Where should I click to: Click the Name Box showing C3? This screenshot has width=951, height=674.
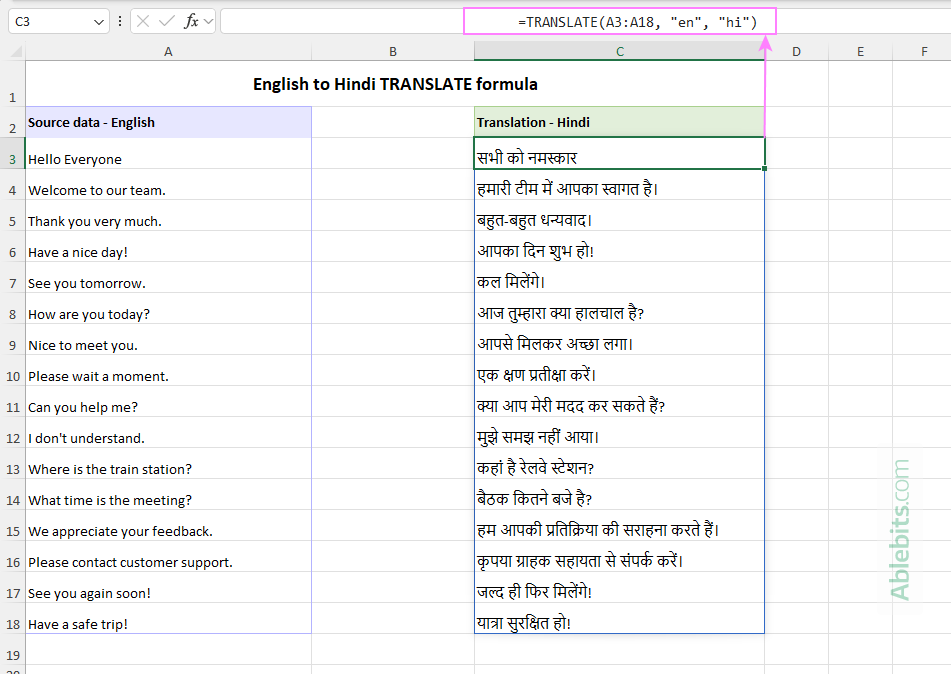click(x=58, y=22)
